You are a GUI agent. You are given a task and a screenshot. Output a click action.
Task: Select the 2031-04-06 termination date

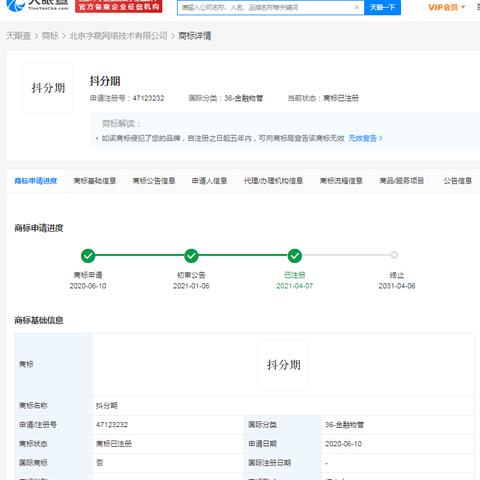[x=397, y=286]
